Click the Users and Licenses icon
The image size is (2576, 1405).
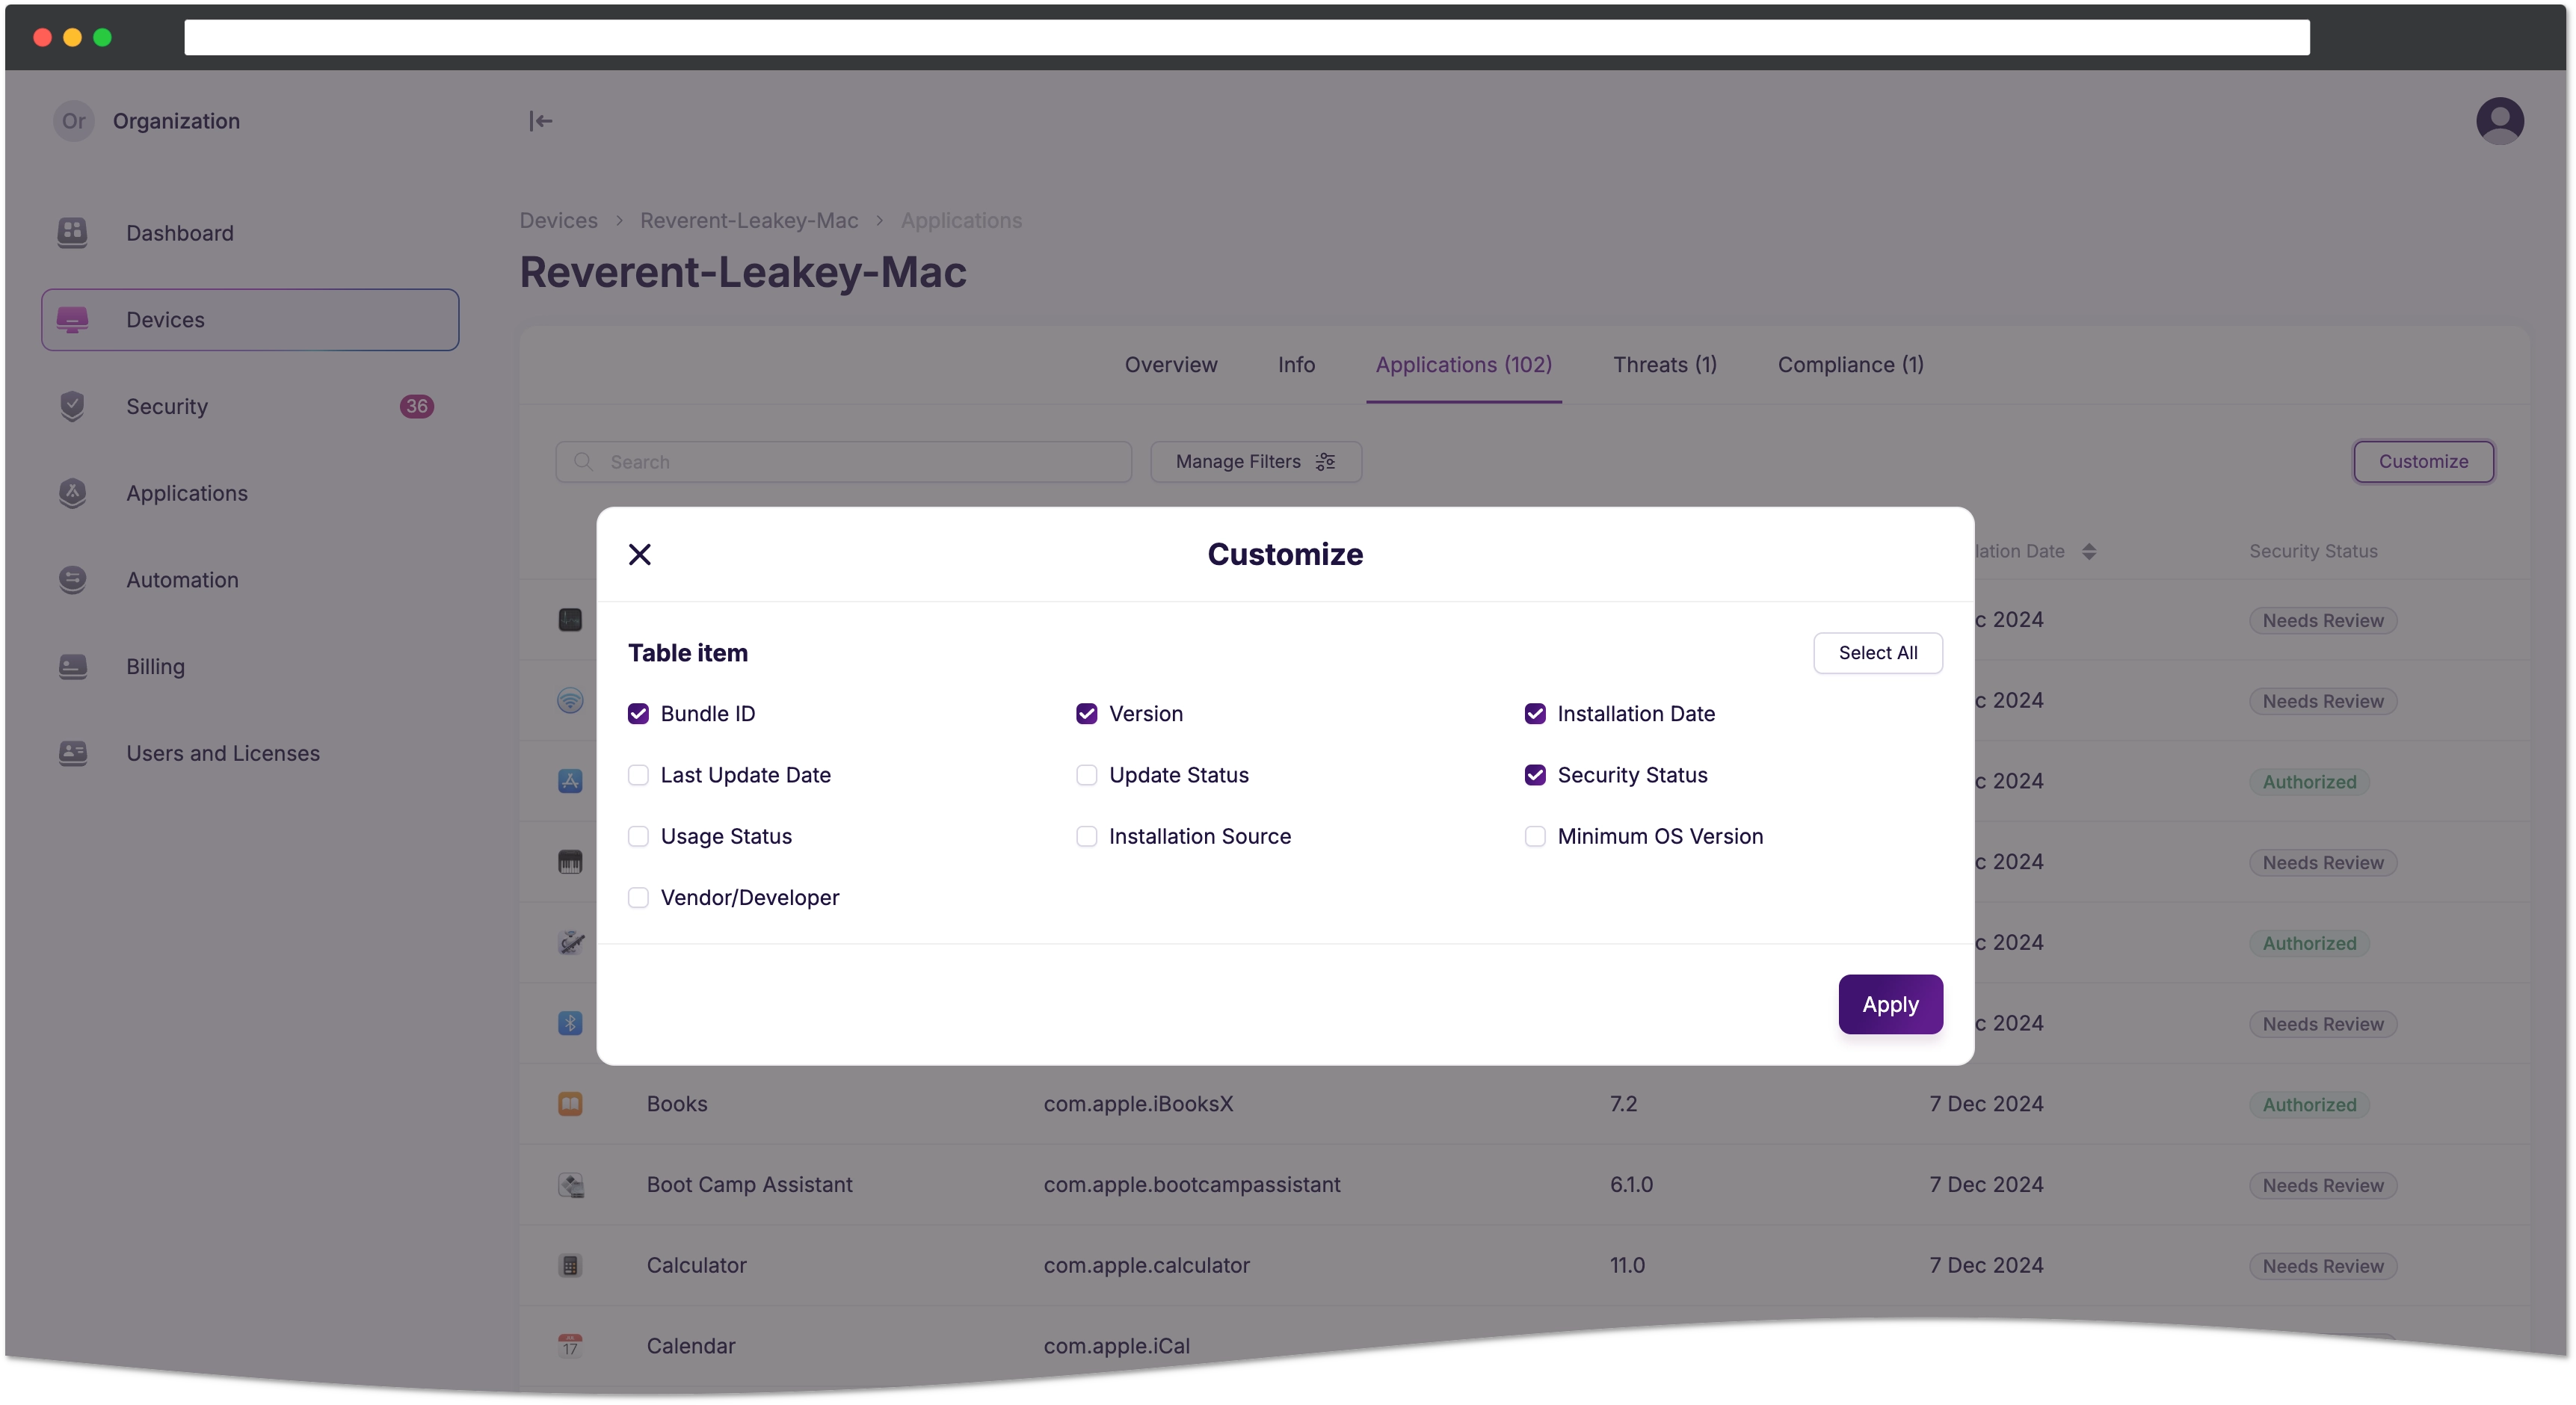73,751
